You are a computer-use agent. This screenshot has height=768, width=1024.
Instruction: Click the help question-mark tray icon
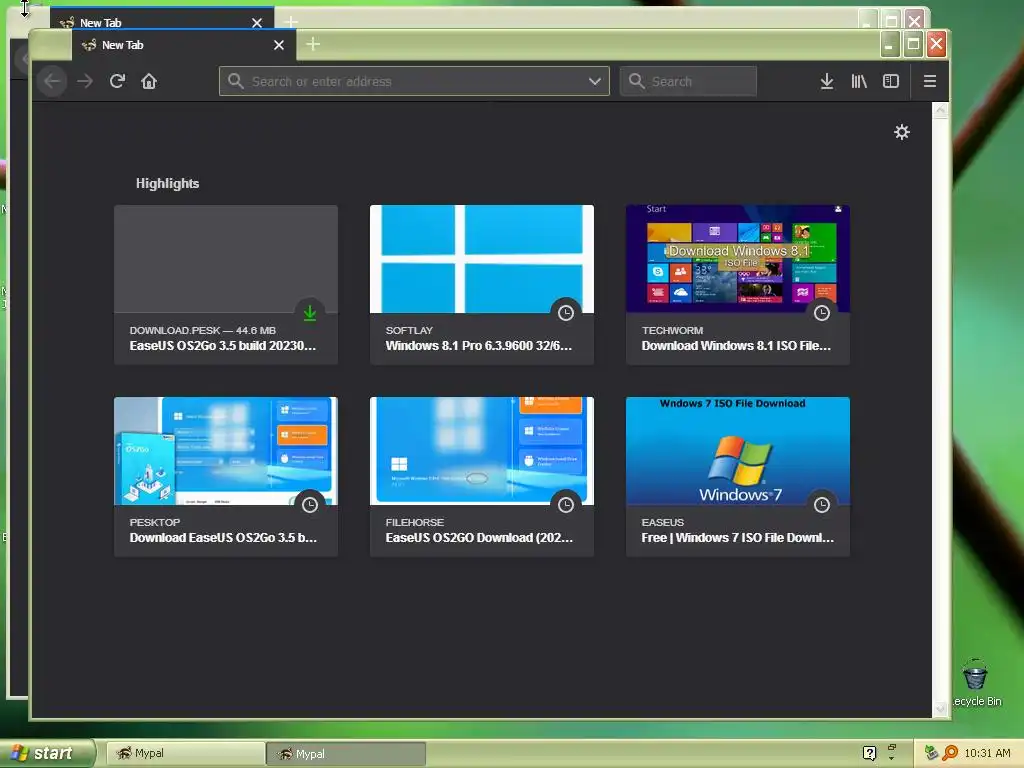(869, 754)
